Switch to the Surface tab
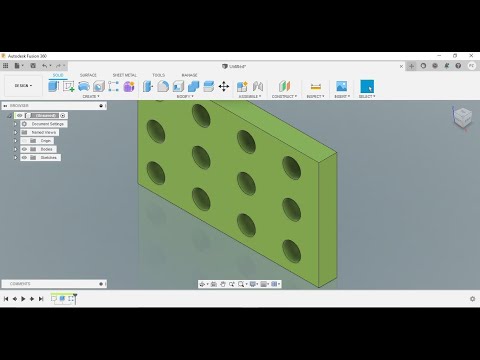Screen dimensions: 480x360 coord(88,75)
